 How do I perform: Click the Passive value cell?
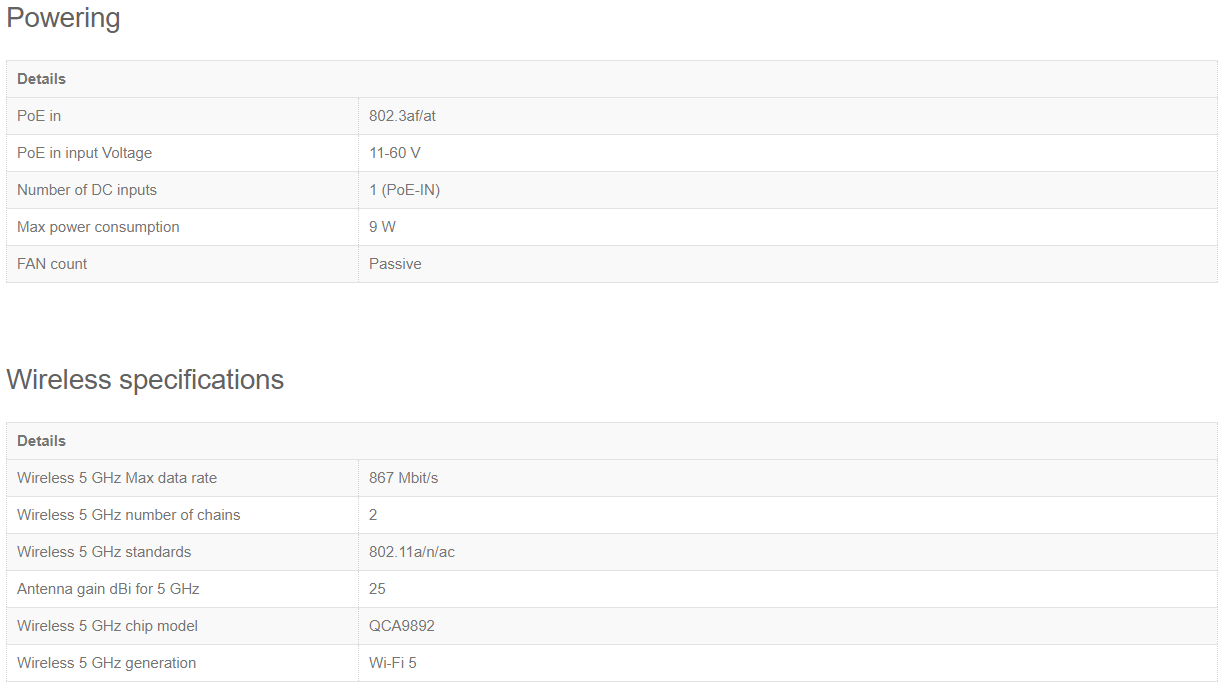[787, 264]
